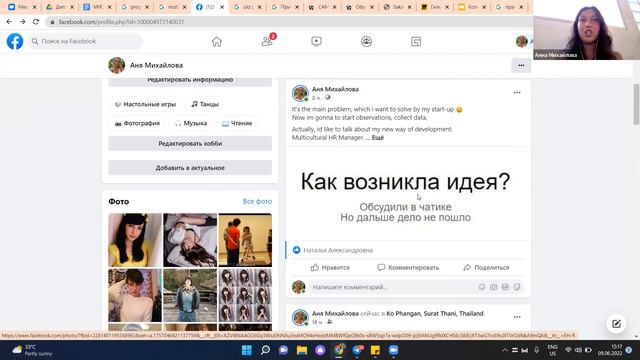Open the Все фото link
Image resolution: width=640 pixels, height=360 pixels.
click(x=257, y=201)
